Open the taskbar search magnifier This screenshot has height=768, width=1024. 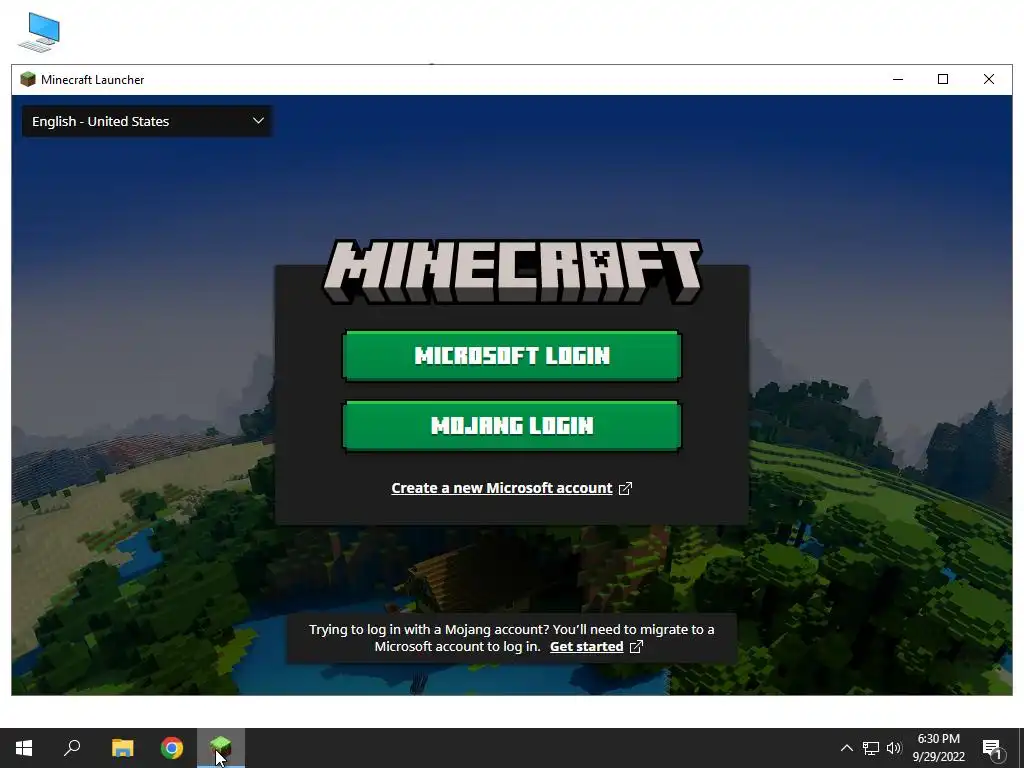pos(72,748)
